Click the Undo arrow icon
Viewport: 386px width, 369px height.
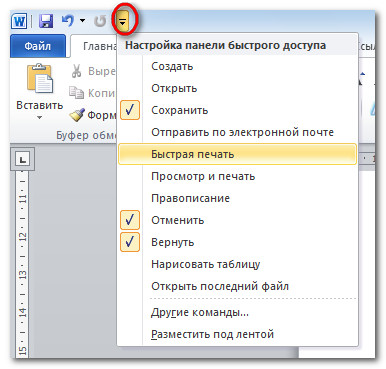pos(68,21)
